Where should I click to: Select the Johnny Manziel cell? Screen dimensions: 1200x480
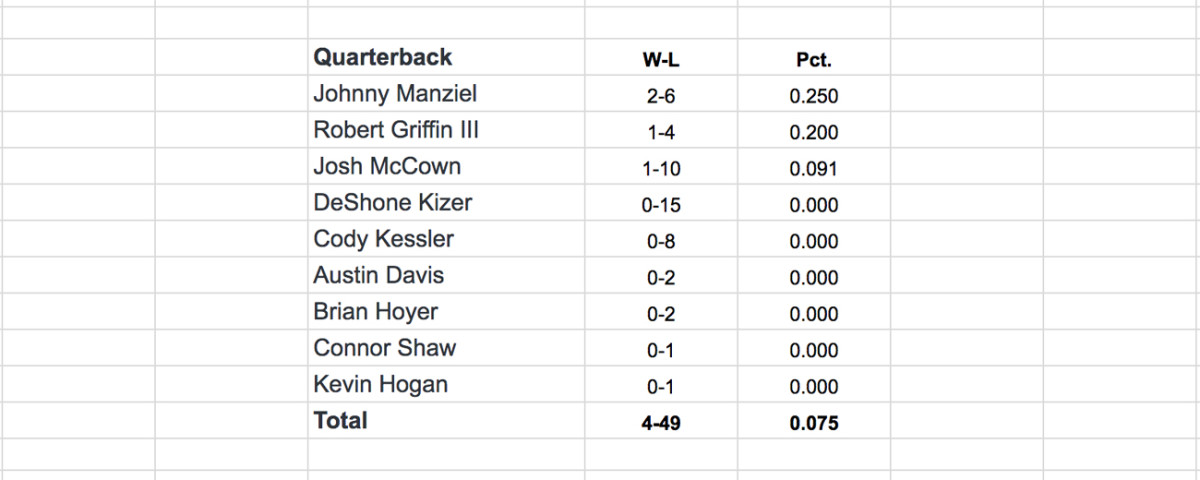(395, 95)
